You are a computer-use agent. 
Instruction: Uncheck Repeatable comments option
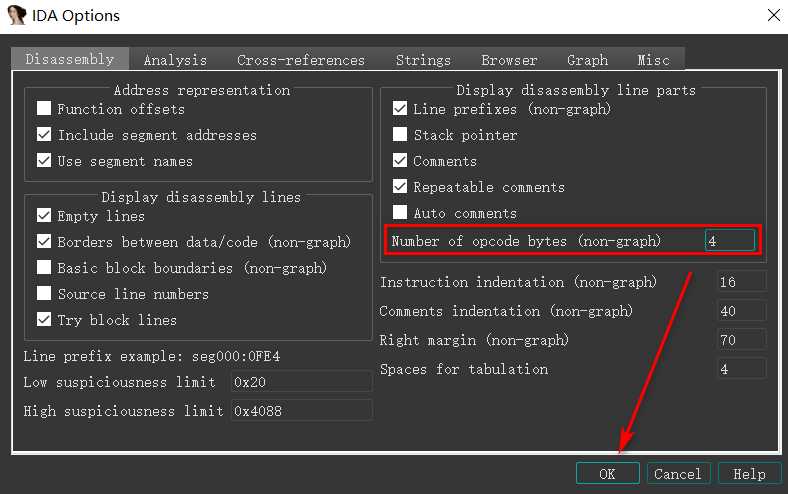click(400, 187)
